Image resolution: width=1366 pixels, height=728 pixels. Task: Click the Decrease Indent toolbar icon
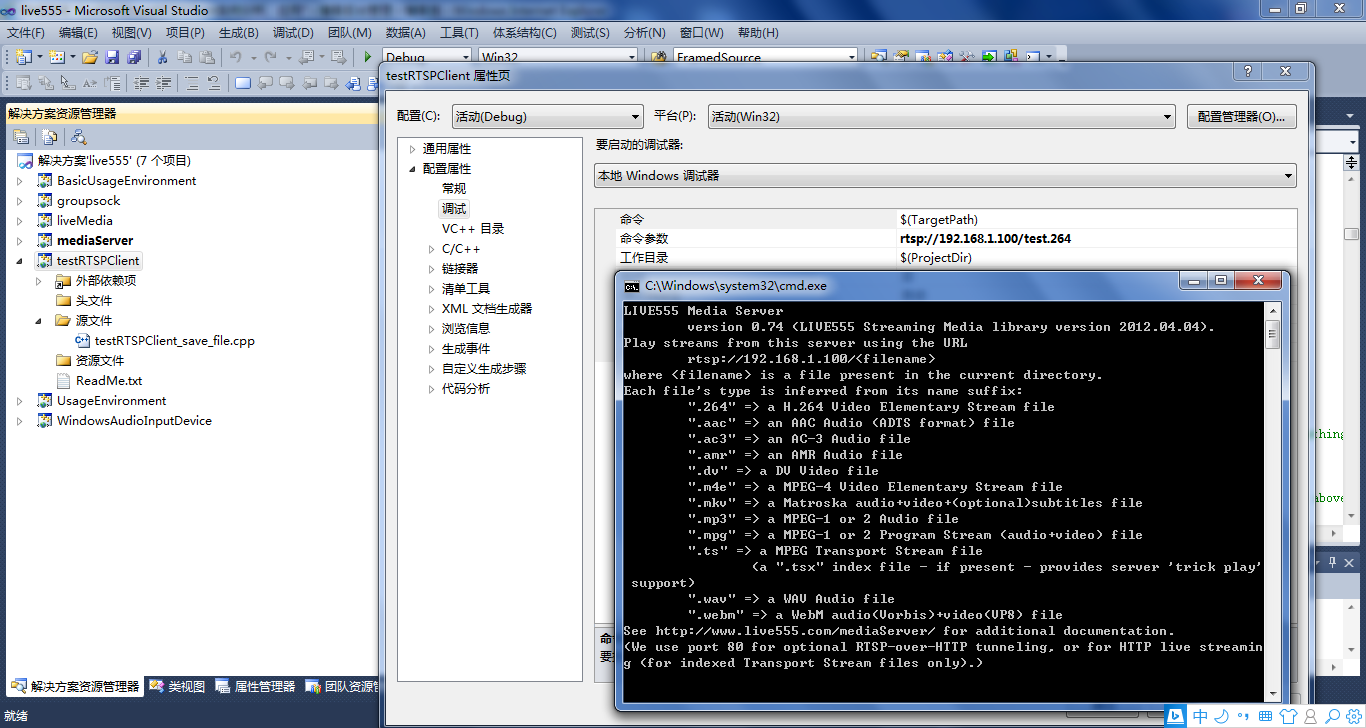tap(142, 83)
